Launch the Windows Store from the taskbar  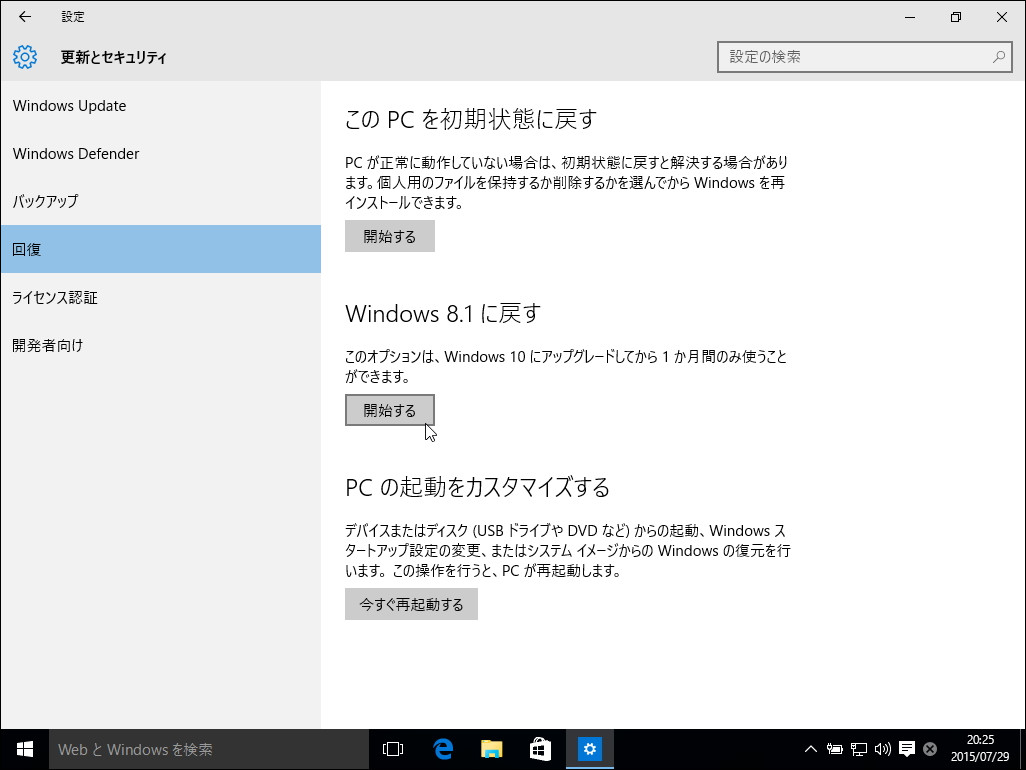tap(540, 749)
